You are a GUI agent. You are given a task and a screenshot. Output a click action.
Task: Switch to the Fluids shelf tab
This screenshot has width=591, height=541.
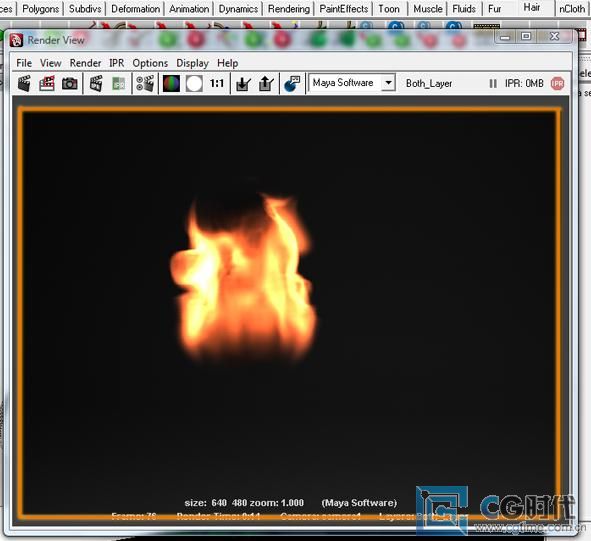coord(464,9)
